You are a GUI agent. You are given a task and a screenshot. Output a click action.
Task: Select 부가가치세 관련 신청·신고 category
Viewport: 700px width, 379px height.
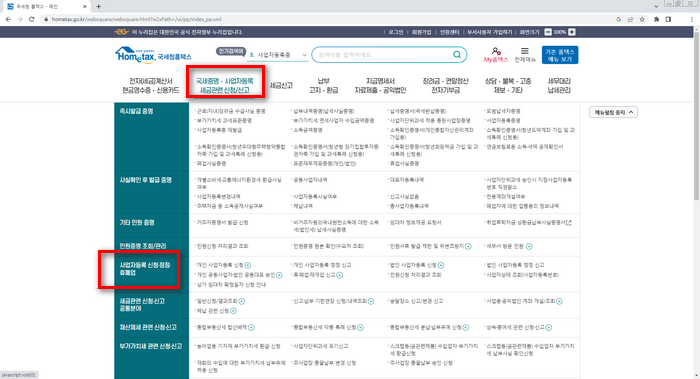tap(151, 346)
